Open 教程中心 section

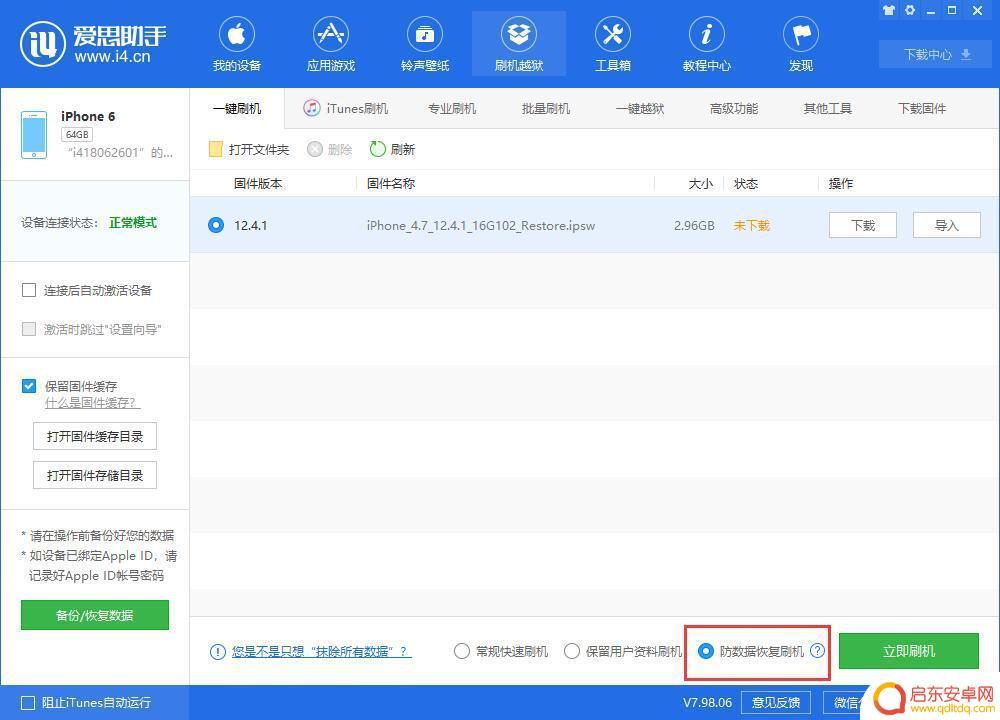[706, 44]
